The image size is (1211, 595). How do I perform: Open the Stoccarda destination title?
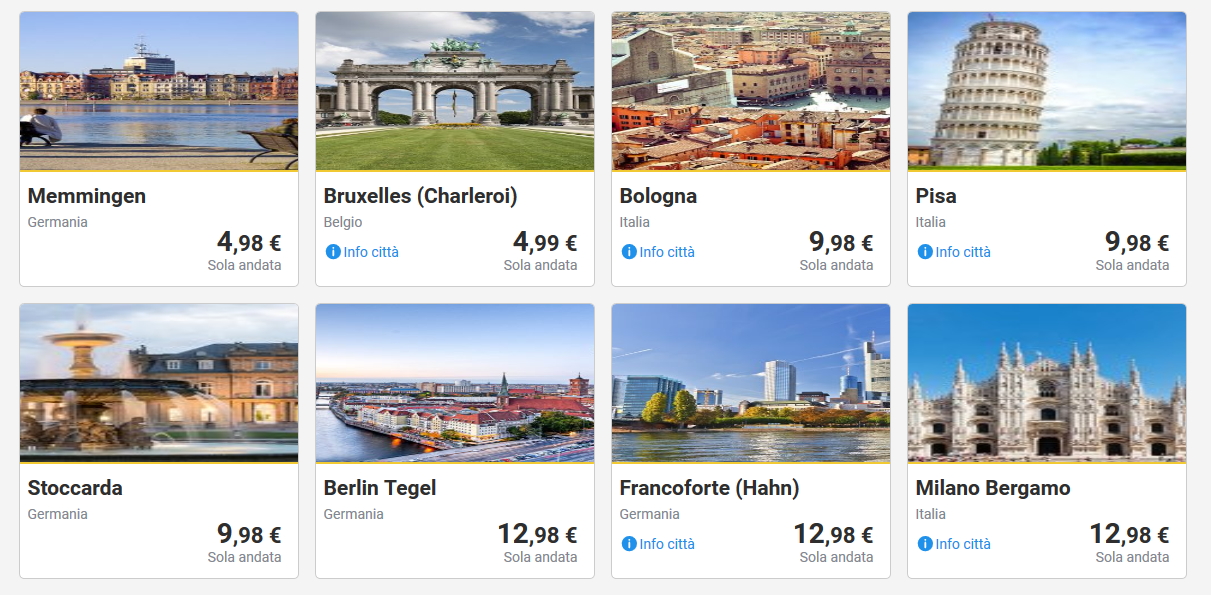tap(75, 488)
